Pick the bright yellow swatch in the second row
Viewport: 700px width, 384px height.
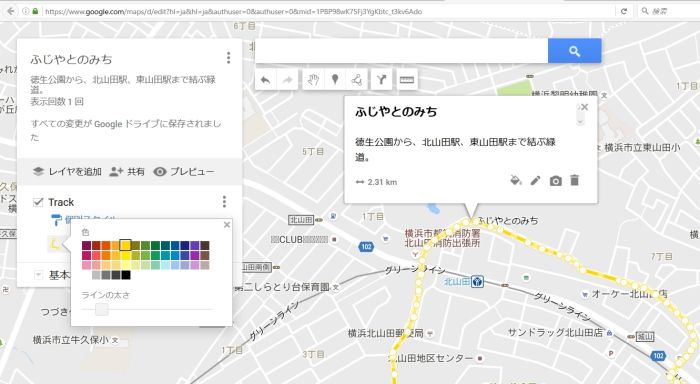pos(125,255)
